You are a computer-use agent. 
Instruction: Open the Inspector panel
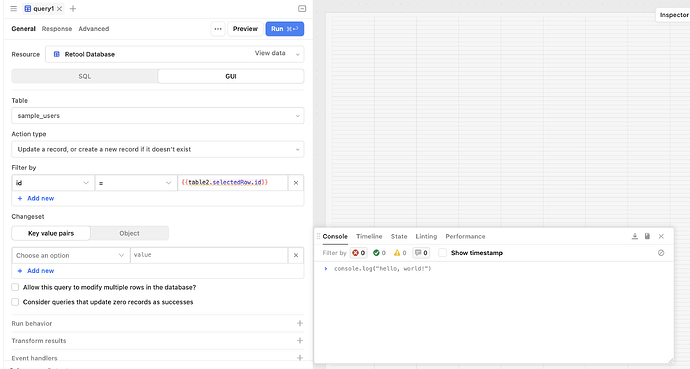pos(674,15)
